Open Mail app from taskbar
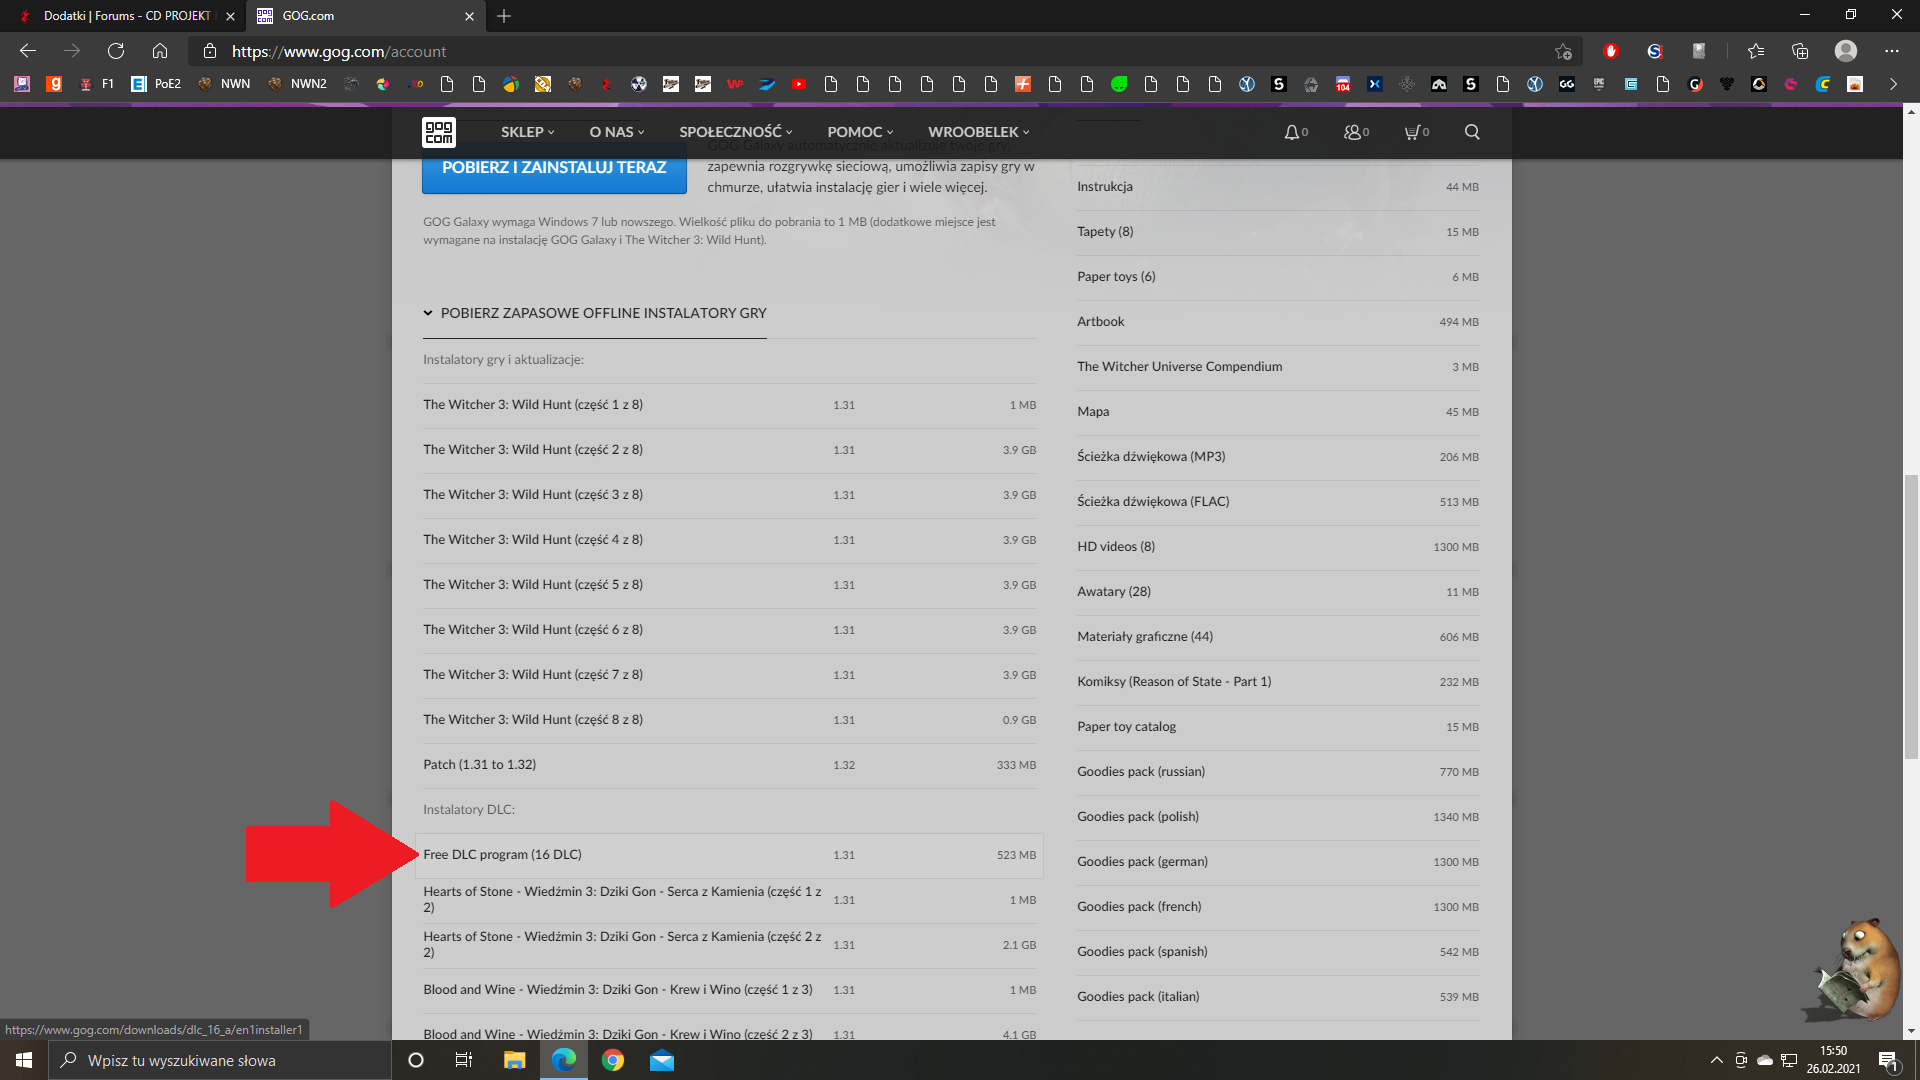 pos(662,1060)
